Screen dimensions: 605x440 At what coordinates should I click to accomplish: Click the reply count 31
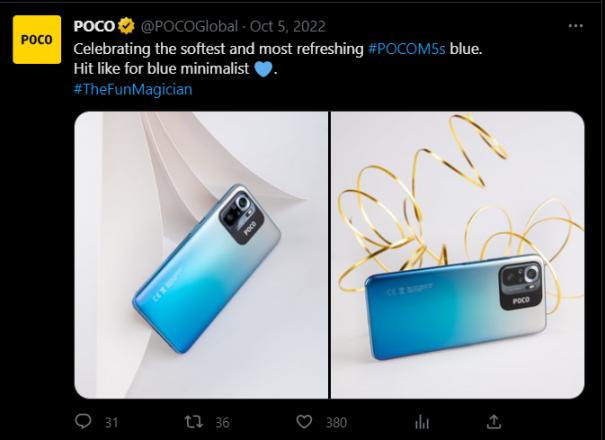(x=112, y=423)
